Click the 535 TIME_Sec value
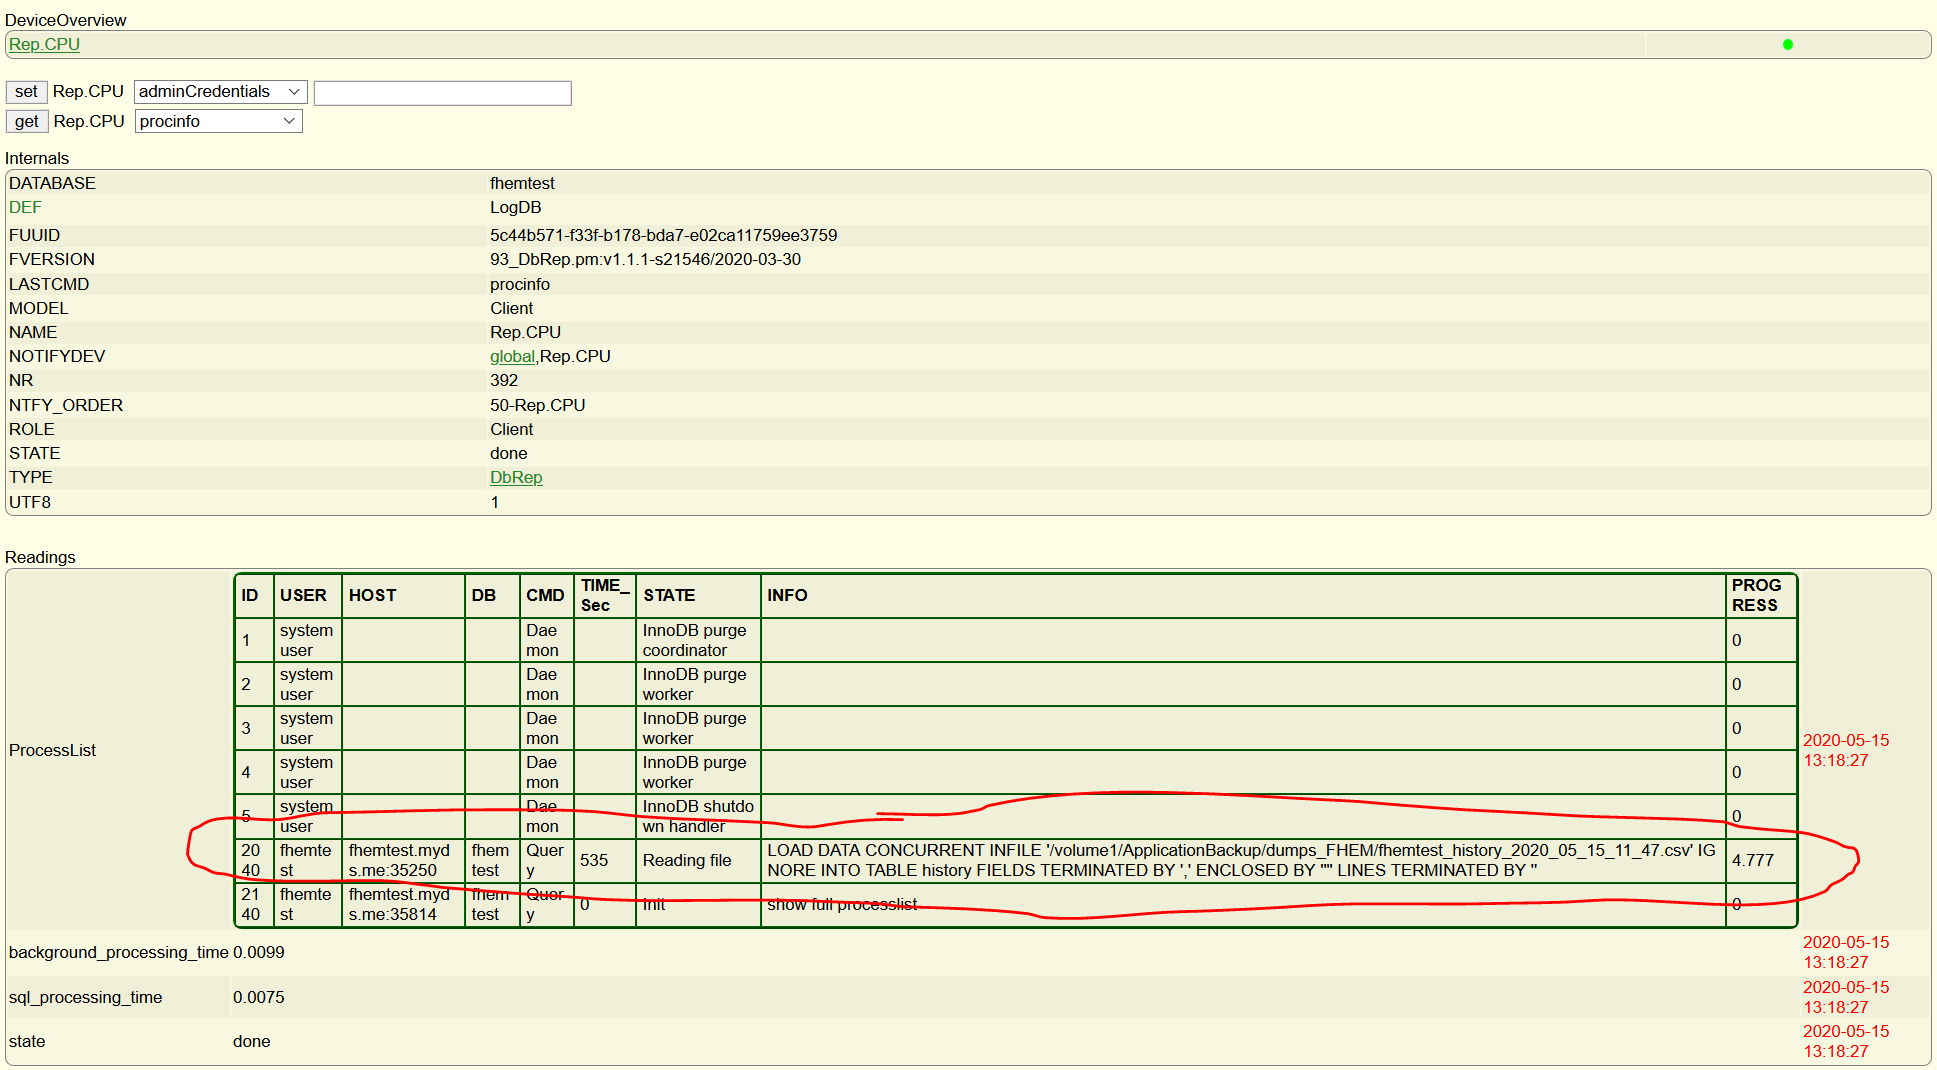Screen dimensions: 1937x1070 (x=594, y=861)
